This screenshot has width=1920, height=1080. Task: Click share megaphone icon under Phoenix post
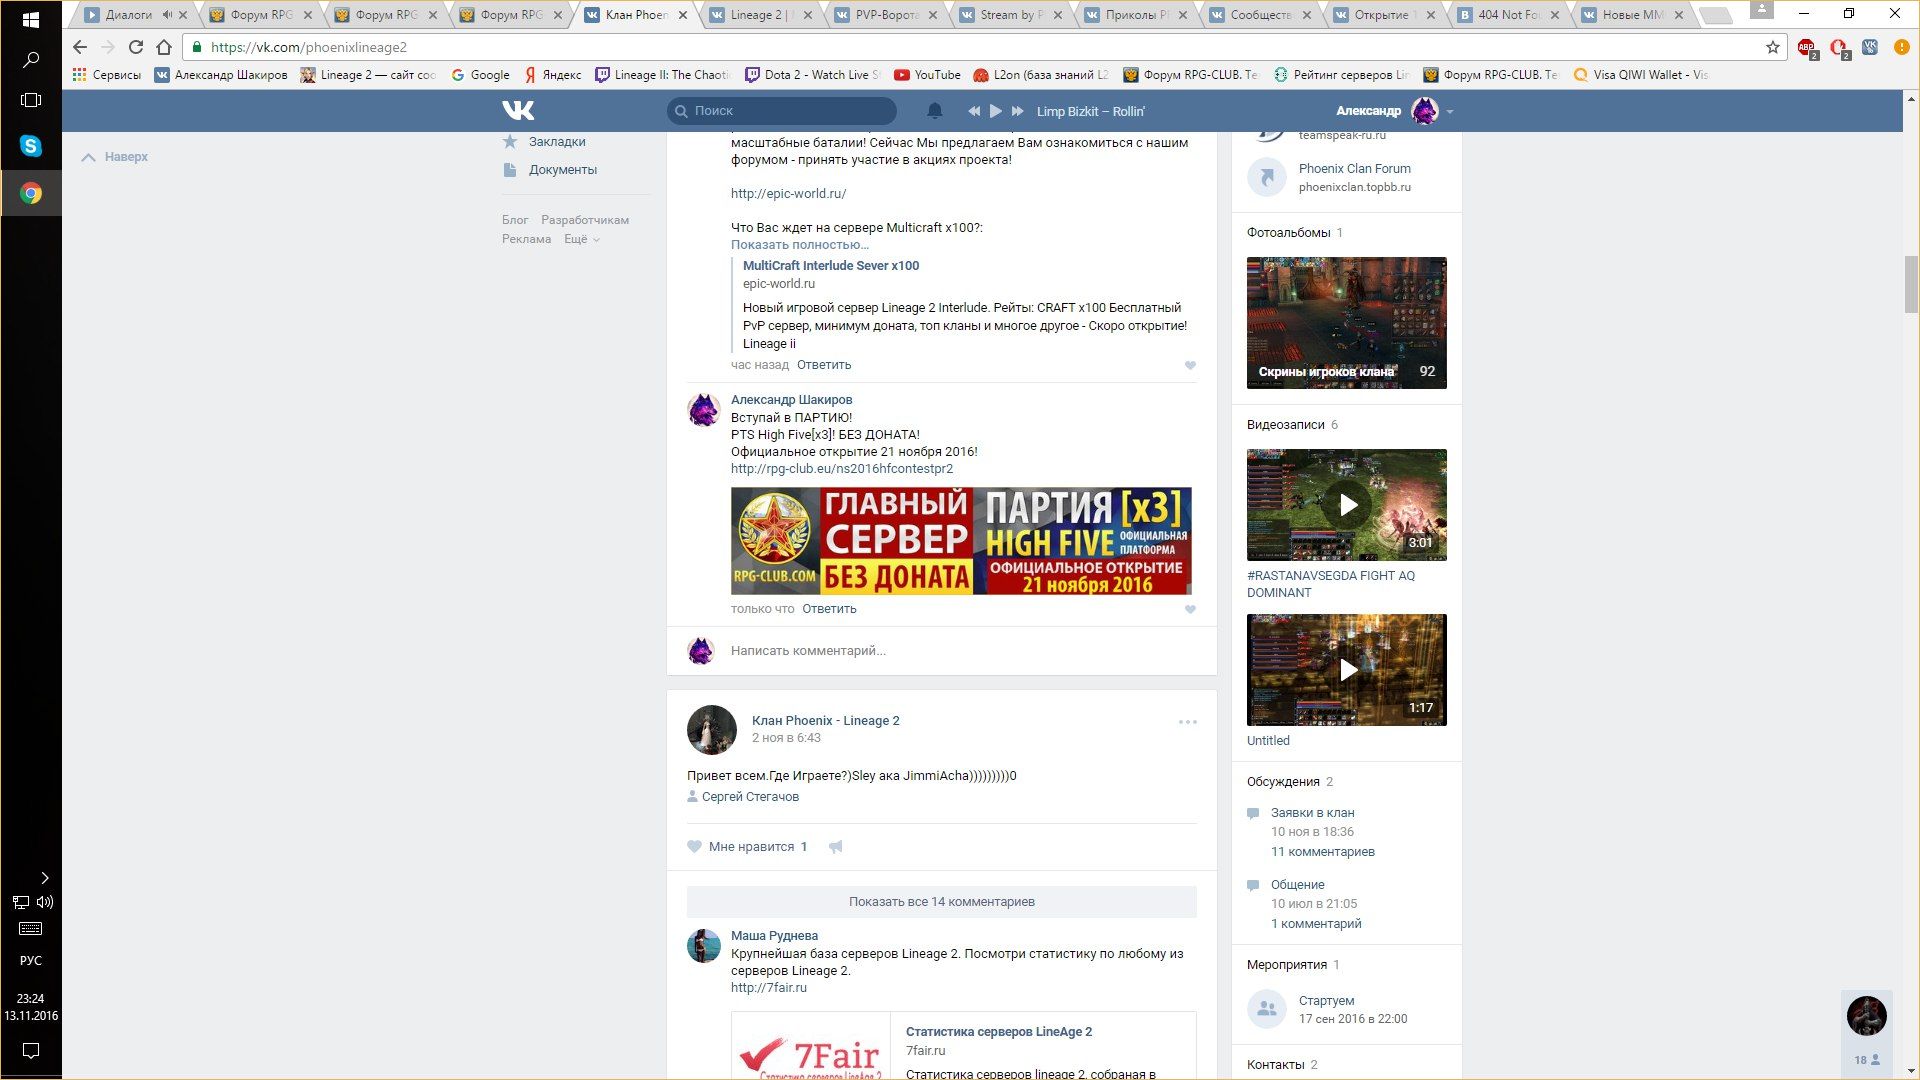[836, 847]
